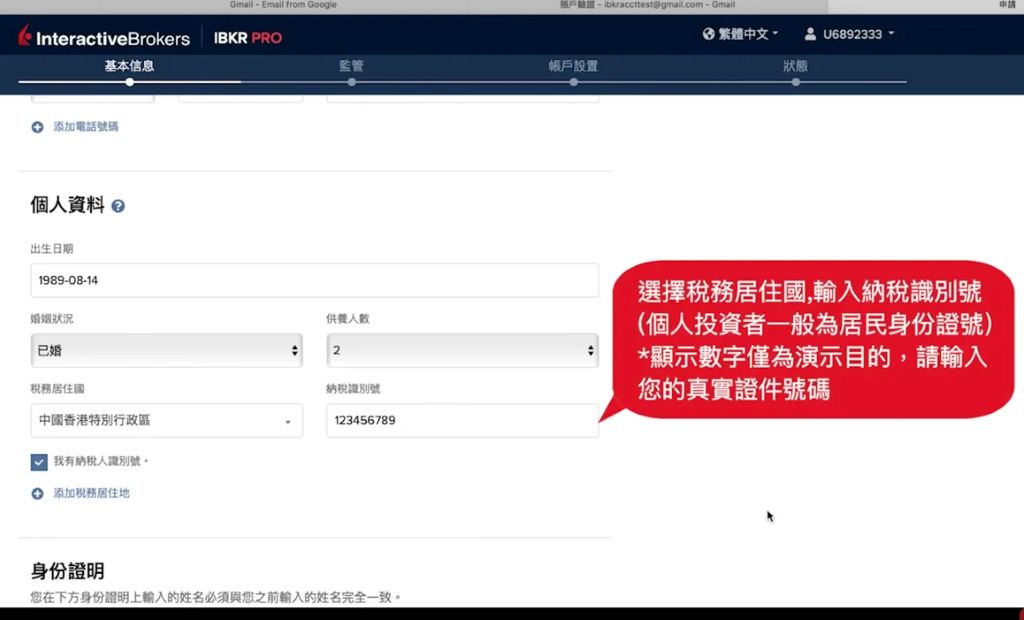Click the 納稅識別號 input field
1024x620 pixels.
click(x=462, y=421)
